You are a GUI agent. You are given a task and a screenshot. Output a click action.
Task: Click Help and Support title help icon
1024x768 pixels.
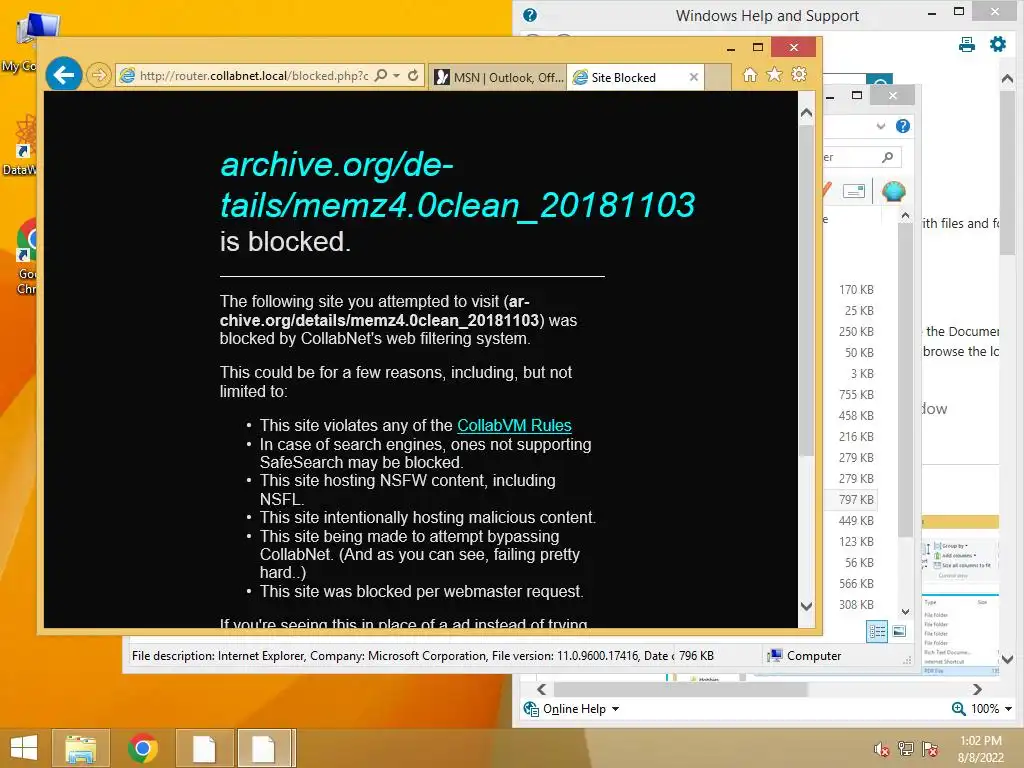coord(530,15)
